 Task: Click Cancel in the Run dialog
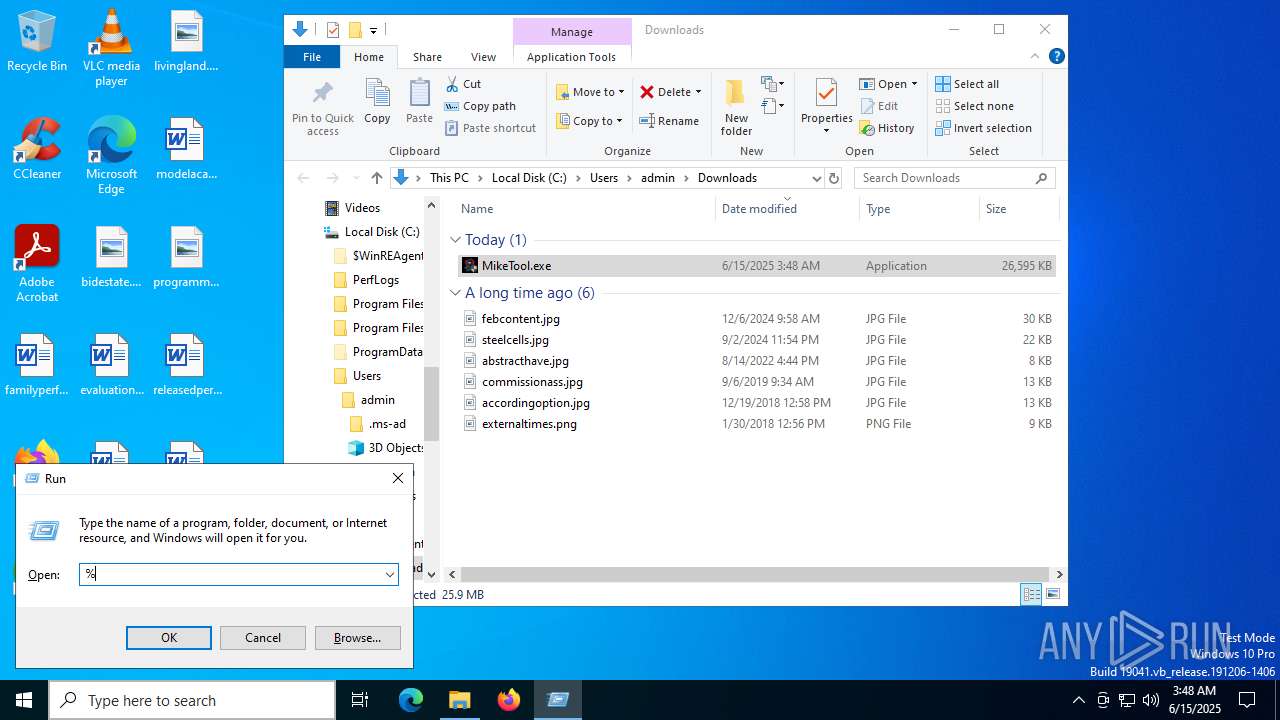(x=262, y=638)
